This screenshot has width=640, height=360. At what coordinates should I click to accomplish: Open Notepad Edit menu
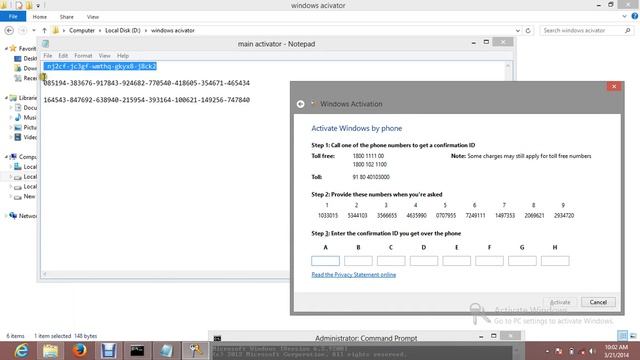63,56
